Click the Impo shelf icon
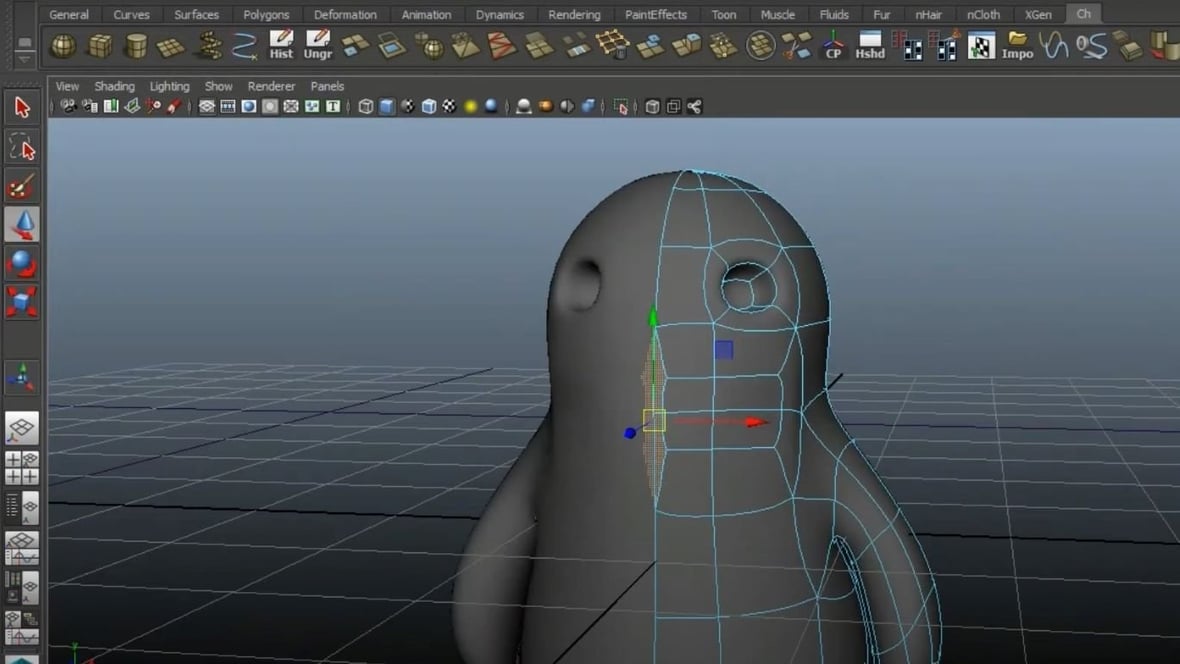Viewport: 1180px width, 664px height. [1017, 46]
